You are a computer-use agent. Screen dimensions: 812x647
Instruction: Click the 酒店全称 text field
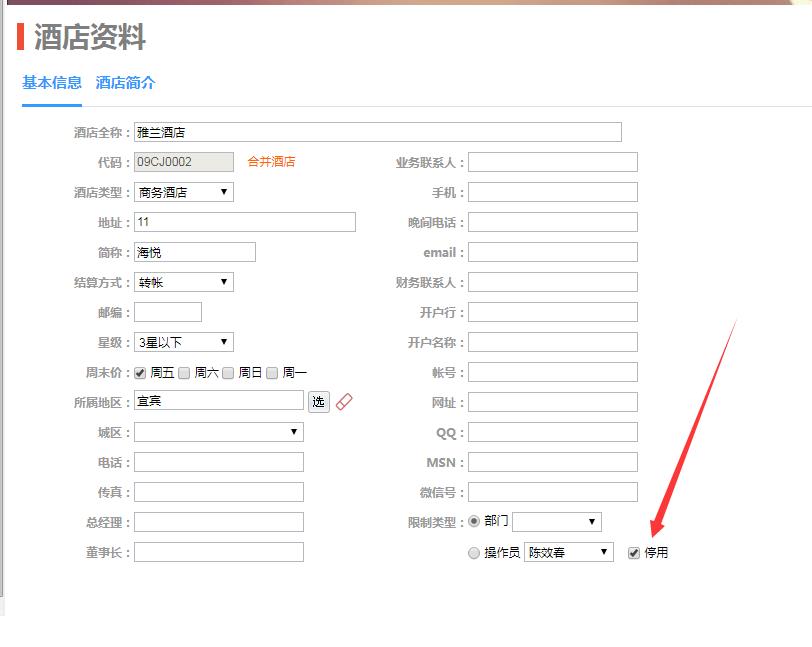377,132
